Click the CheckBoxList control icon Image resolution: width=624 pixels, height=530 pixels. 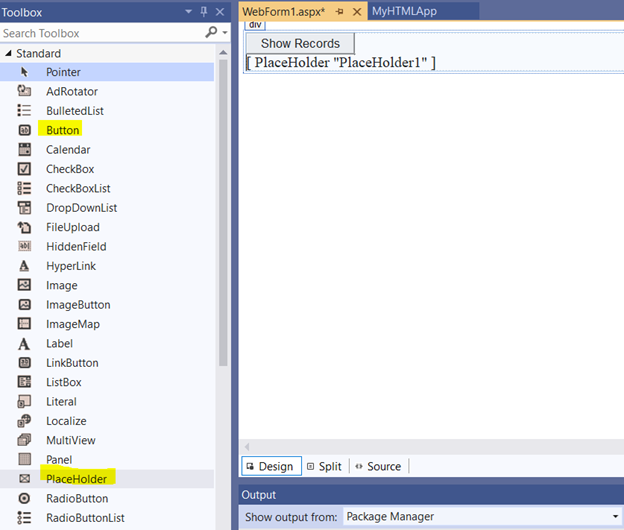[24, 188]
